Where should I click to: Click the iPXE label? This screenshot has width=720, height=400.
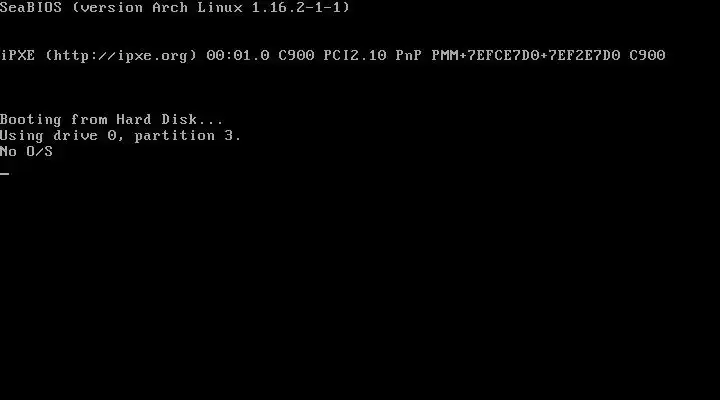click(x=17, y=56)
